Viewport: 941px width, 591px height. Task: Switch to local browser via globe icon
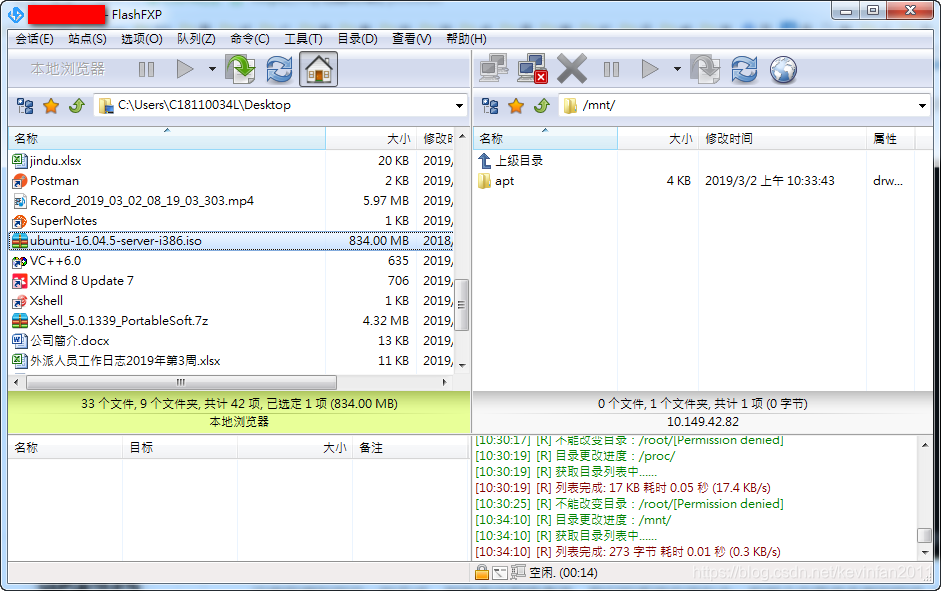coord(783,70)
